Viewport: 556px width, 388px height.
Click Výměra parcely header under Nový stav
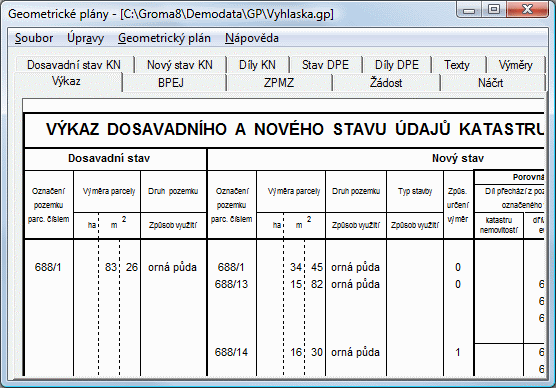point(294,192)
